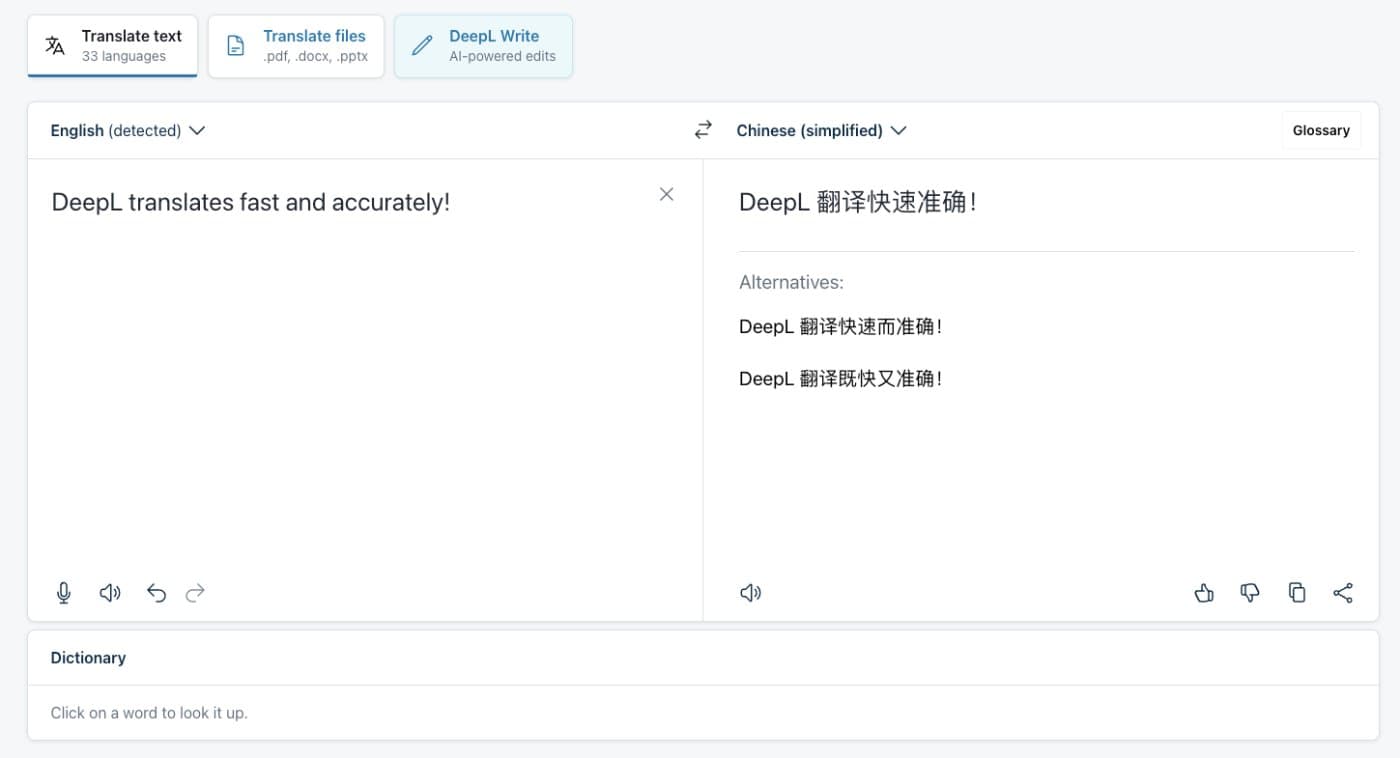
Task: Listen to source text speaker icon
Action: (110, 593)
